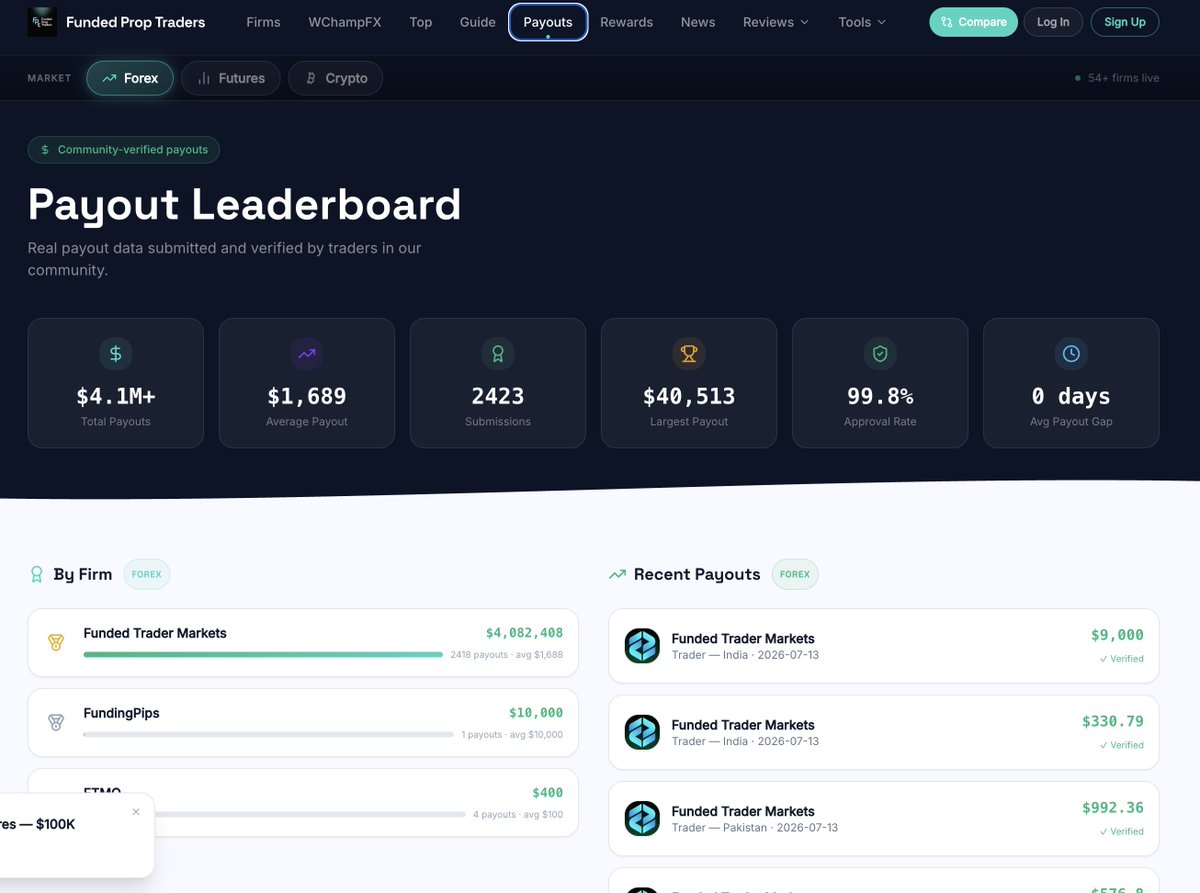Image resolution: width=1200 pixels, height=893 pixels.
Task: Click the Funded Prop Traders site title
Action: 135,22
